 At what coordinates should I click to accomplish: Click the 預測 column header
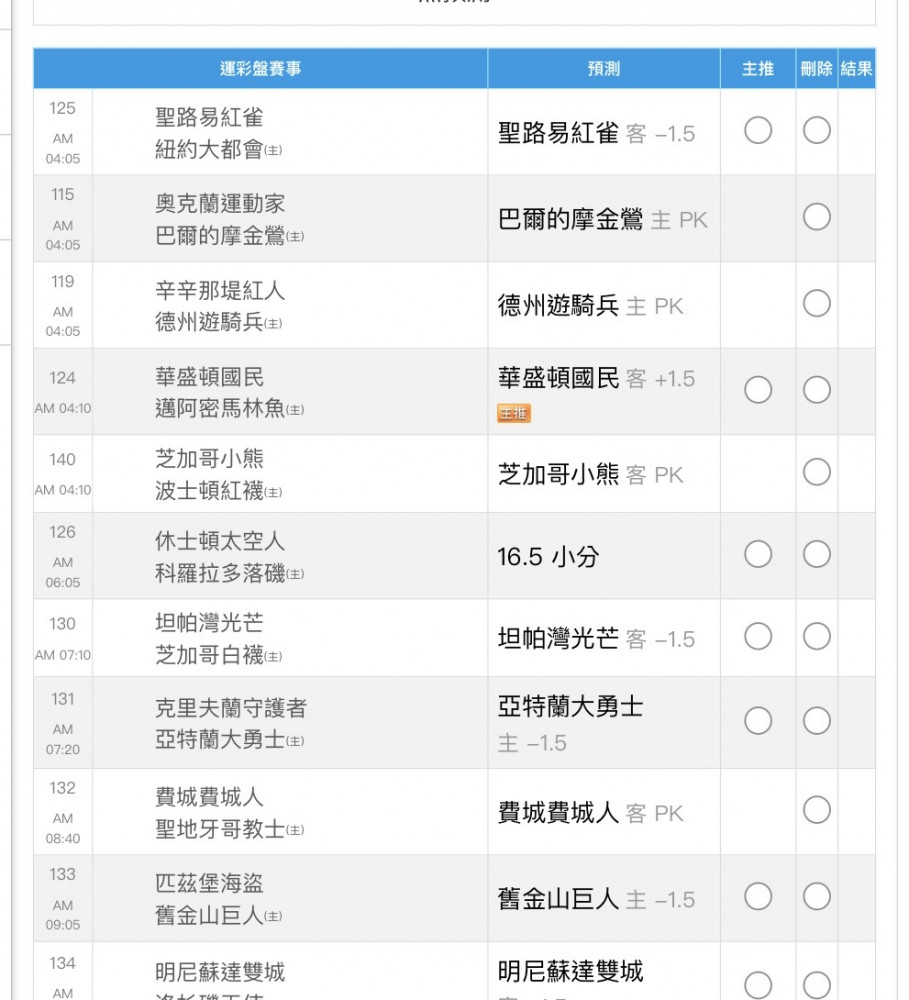point(603,69)
